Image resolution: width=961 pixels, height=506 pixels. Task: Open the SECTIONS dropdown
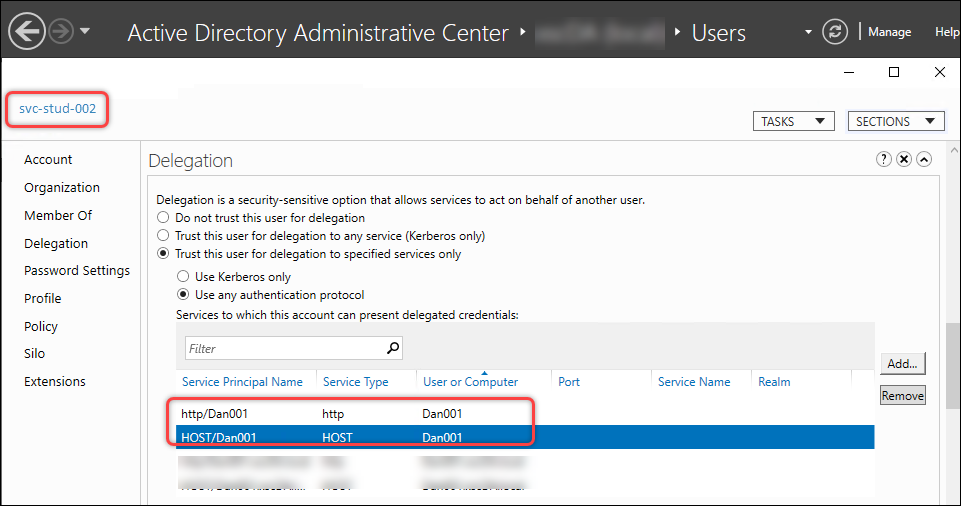tap(896, 121)
